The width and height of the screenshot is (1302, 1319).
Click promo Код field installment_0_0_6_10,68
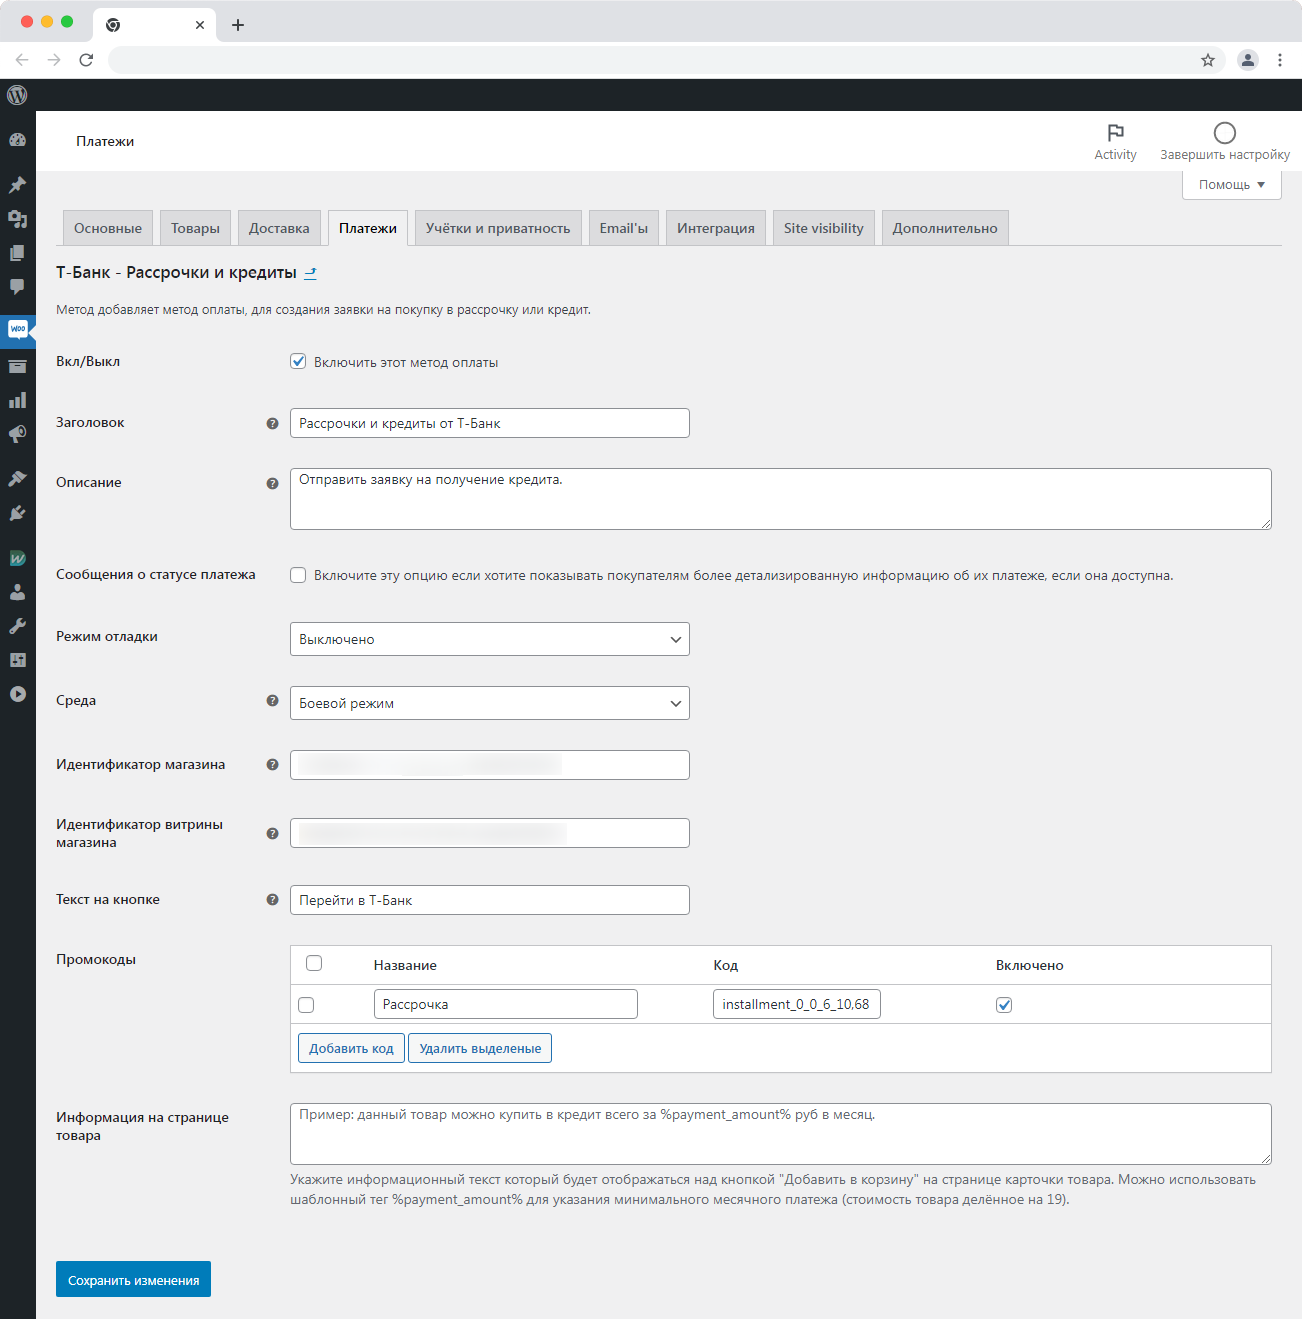[x=797, y=1004]
